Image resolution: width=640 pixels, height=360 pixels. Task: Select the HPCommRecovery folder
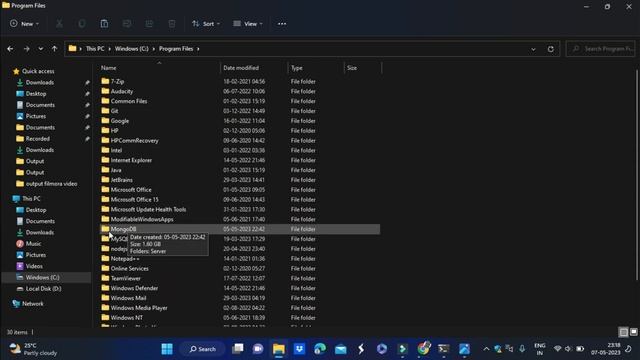[x=134, y=140]
